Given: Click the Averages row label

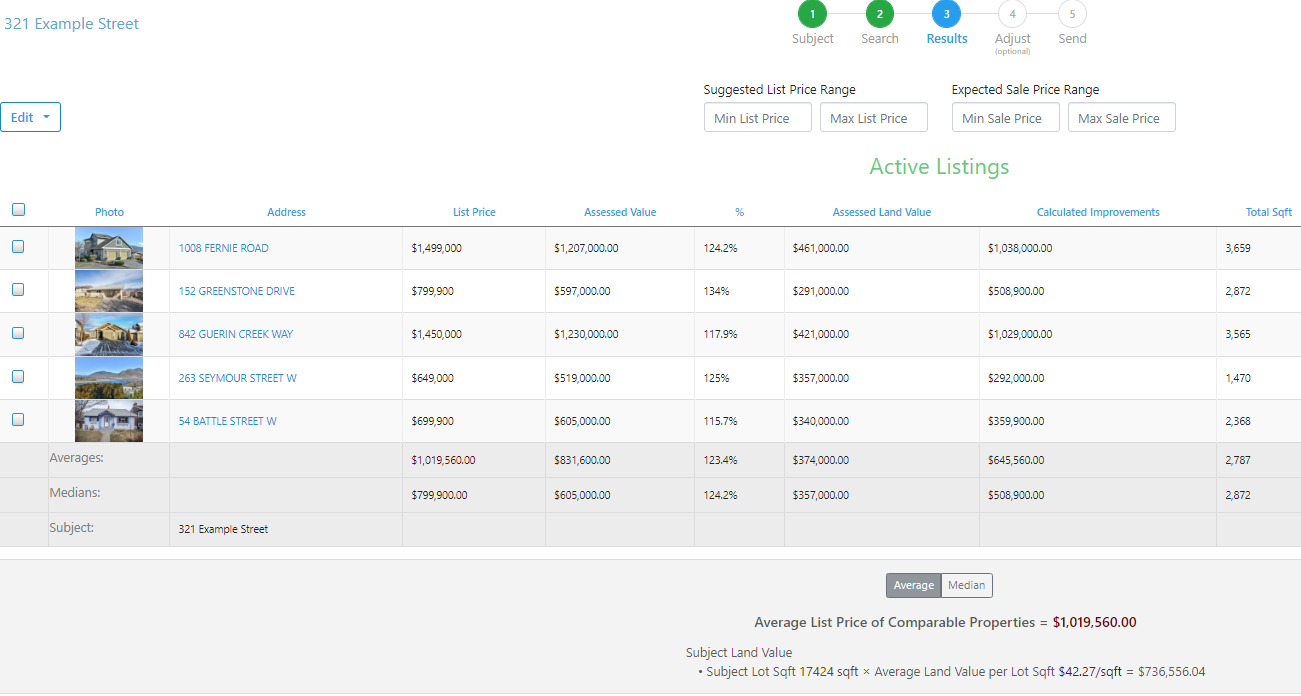Looking at the screenshot, I should coord(77,458).
